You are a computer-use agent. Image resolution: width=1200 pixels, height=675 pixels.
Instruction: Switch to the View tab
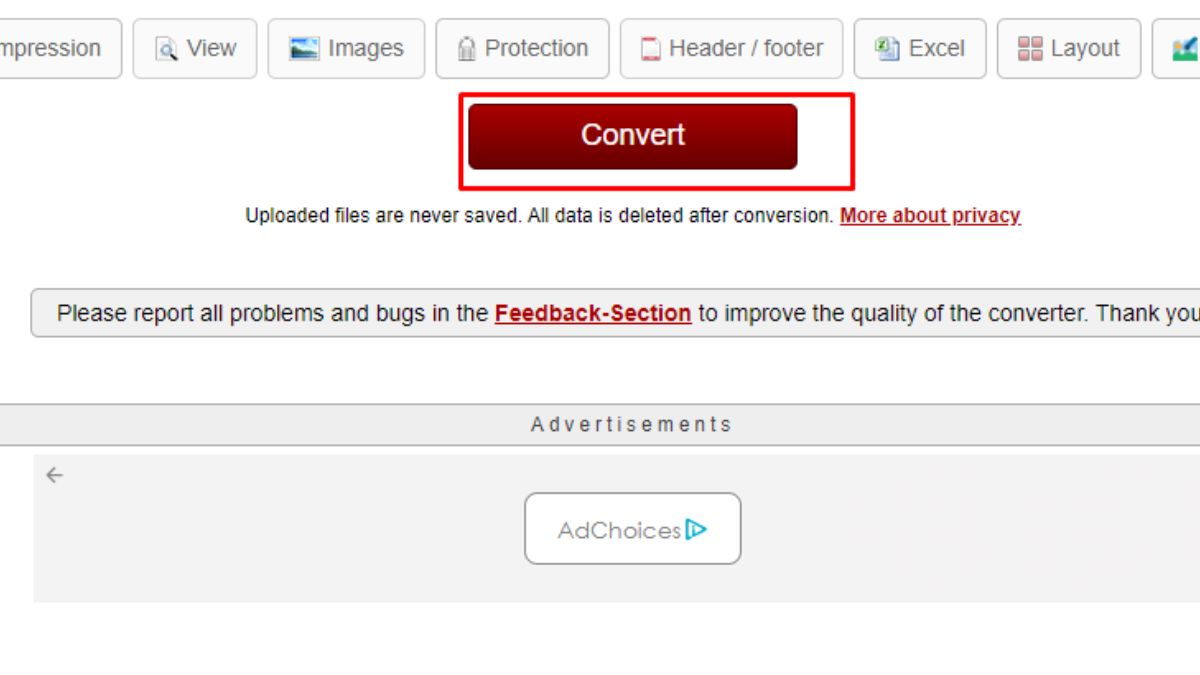pyautogui.click(x=195, y=48)
